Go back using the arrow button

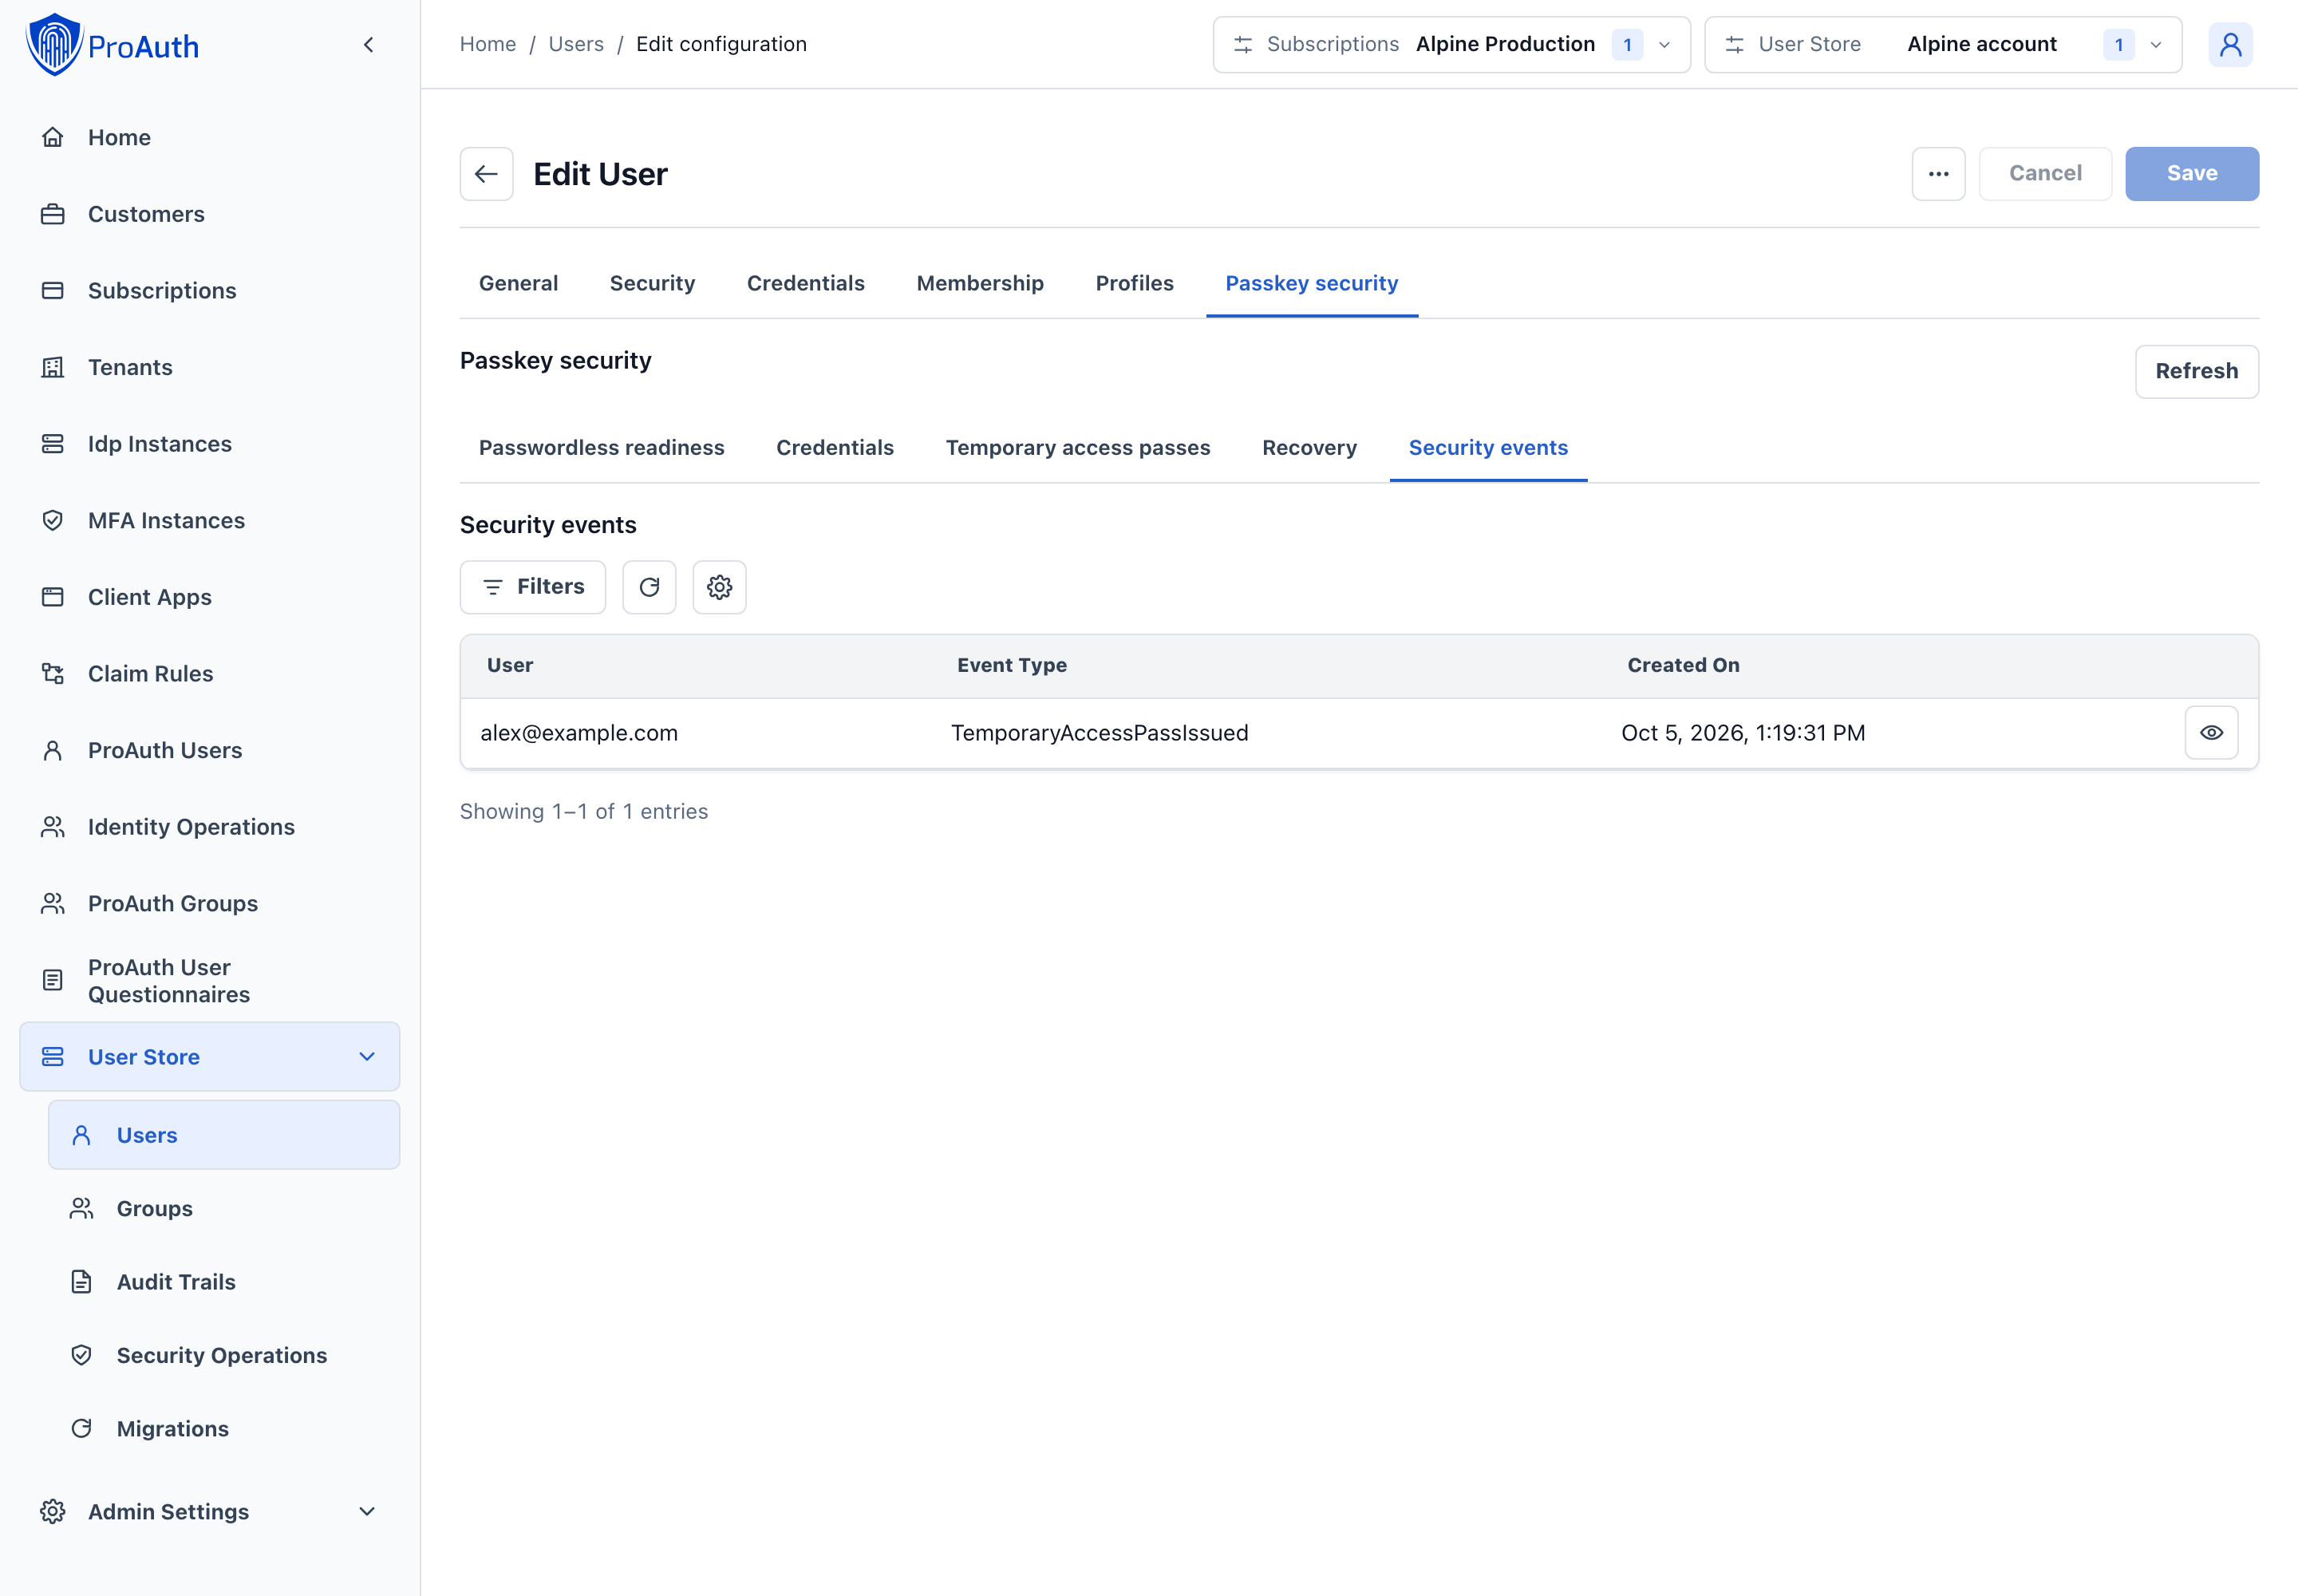pyautogui.click(x=487, y=174)
